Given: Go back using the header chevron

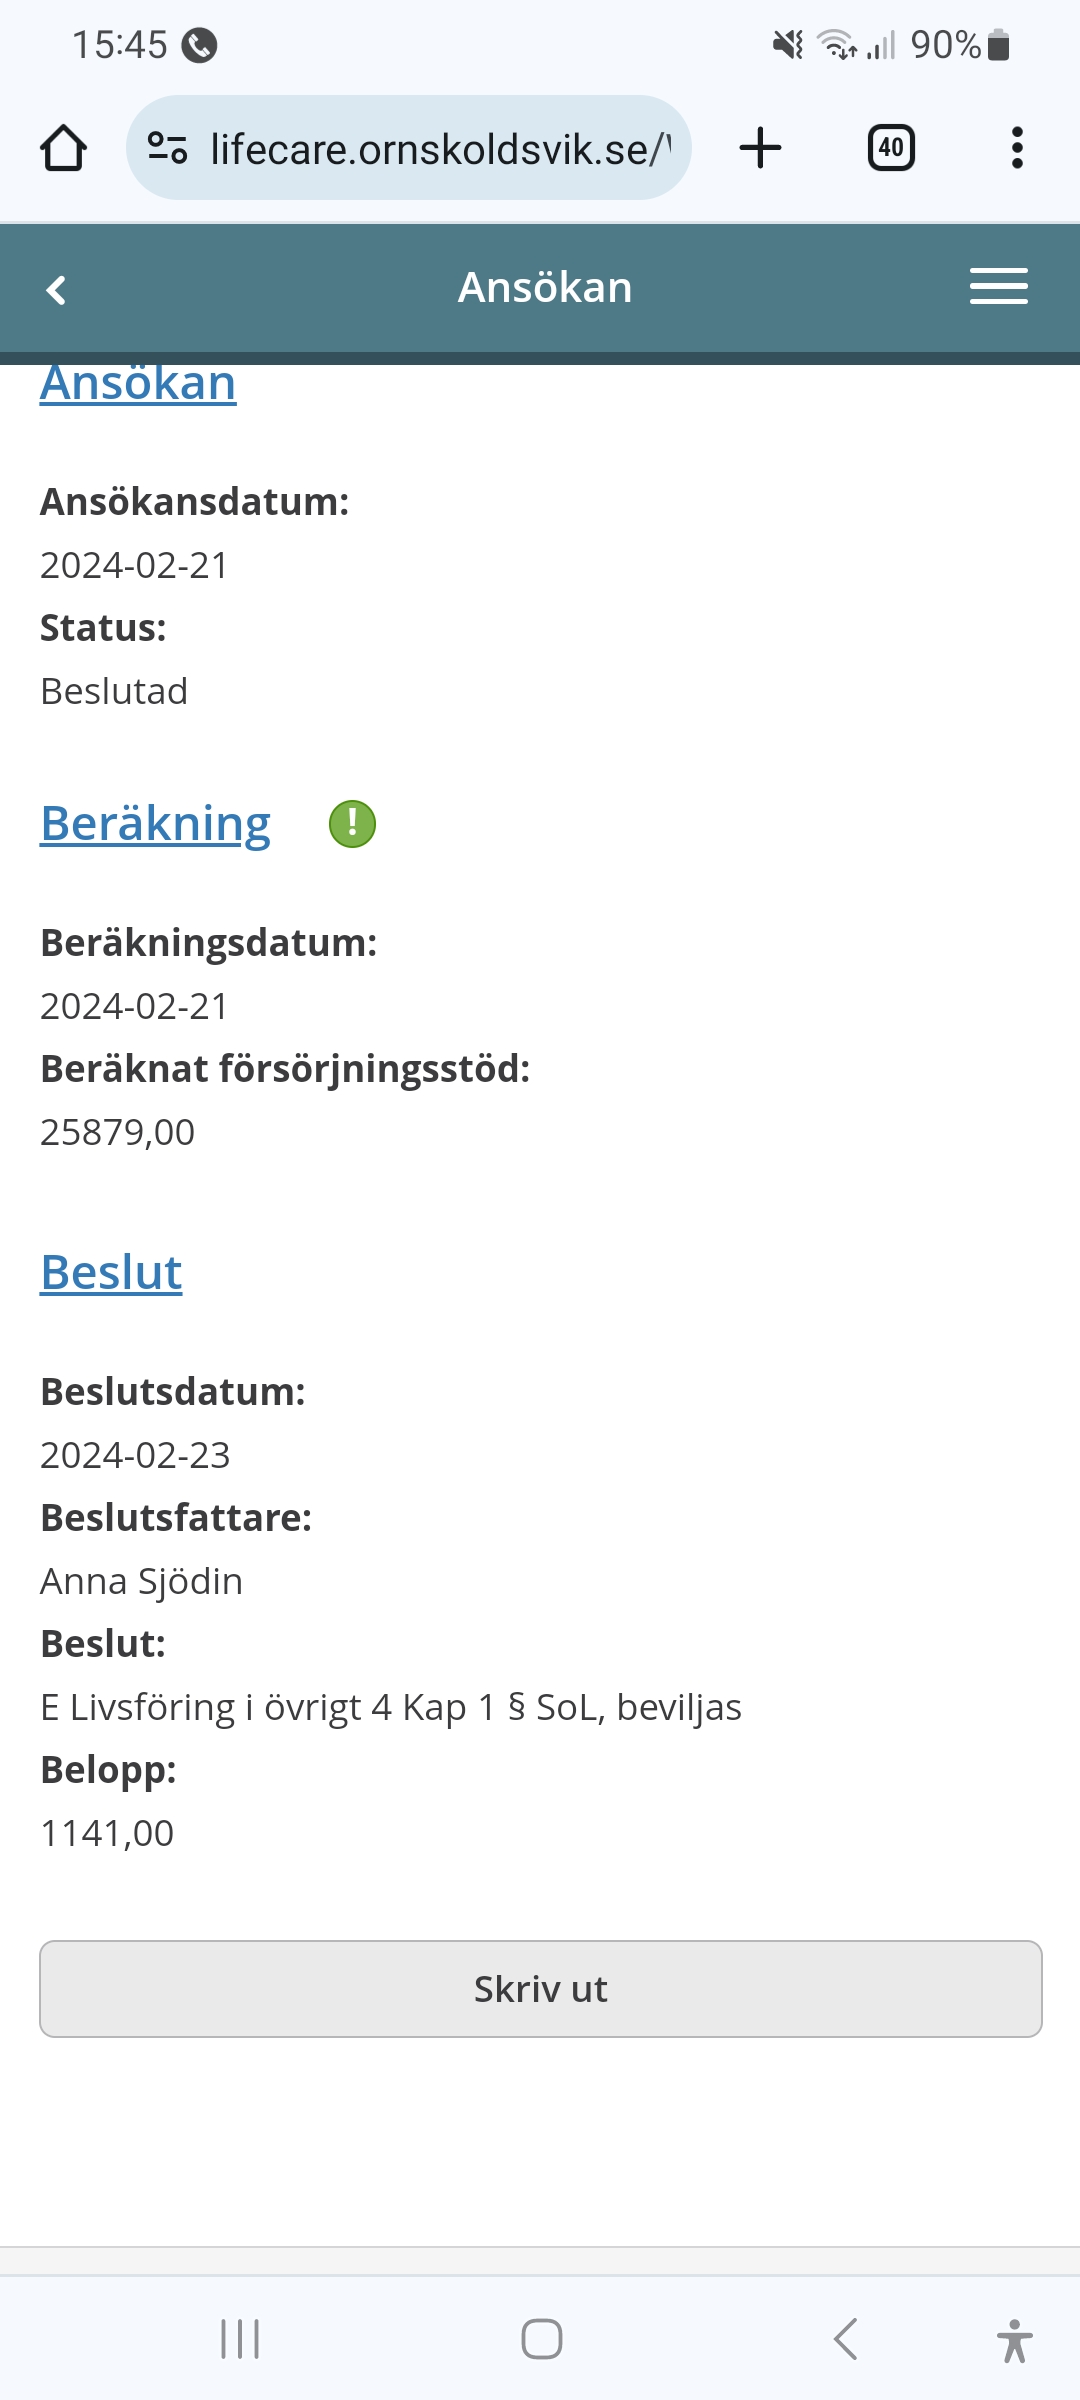Looking at the screenshot, I should pos(57,290).
